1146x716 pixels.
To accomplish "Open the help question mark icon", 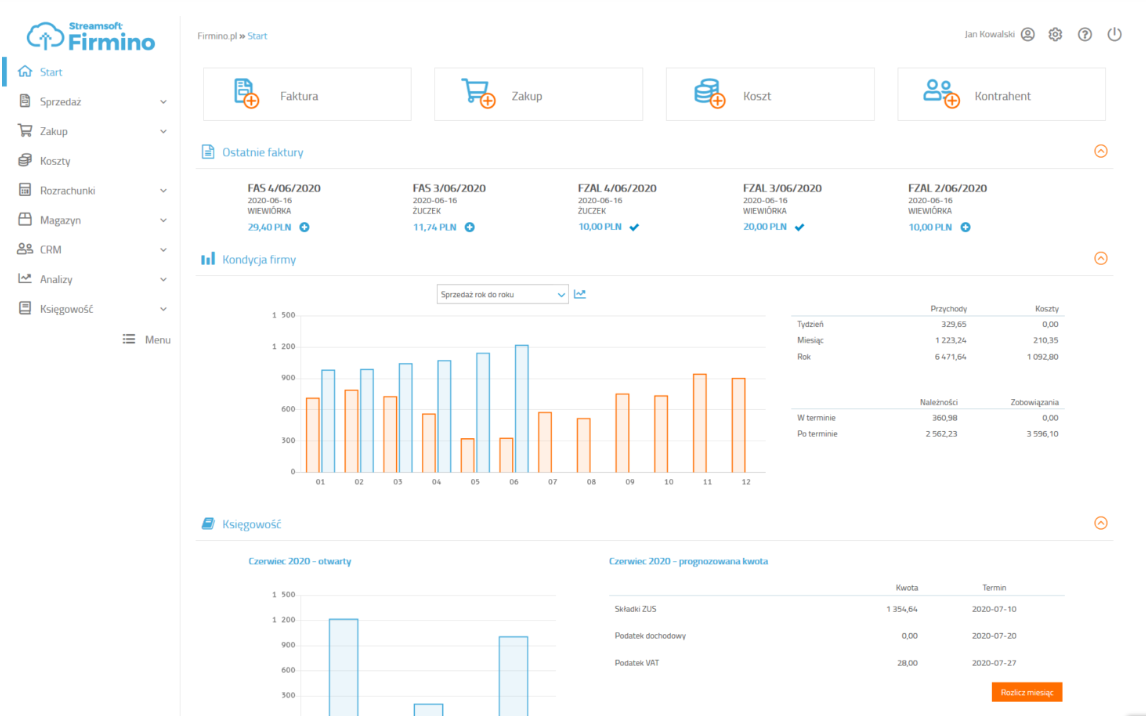I will pyautogui.click(x=1085, y=34).
